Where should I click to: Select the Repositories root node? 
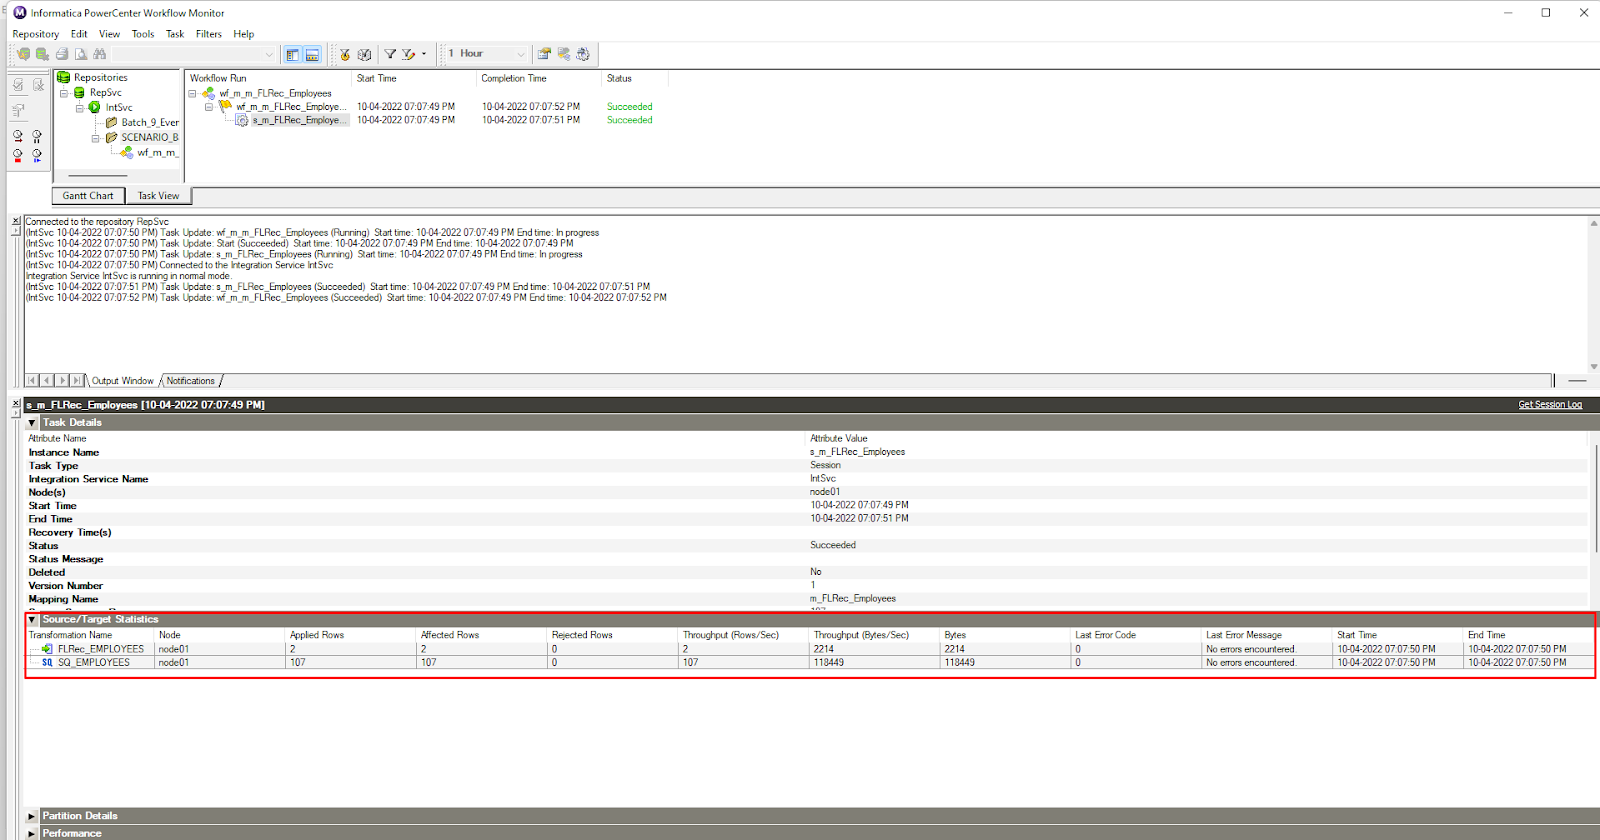100,78
